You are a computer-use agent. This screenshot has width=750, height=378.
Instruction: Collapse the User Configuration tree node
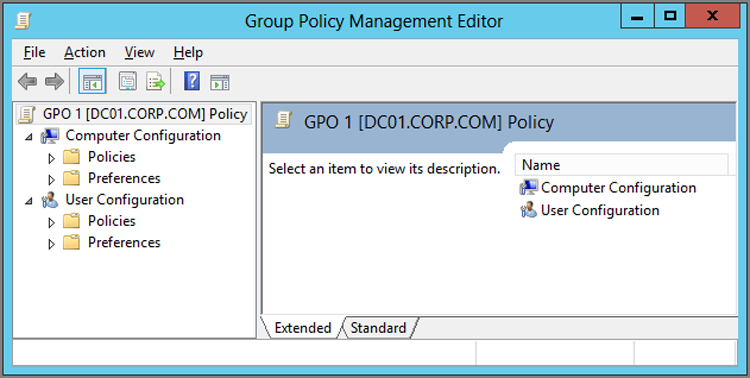pos(30,201)
